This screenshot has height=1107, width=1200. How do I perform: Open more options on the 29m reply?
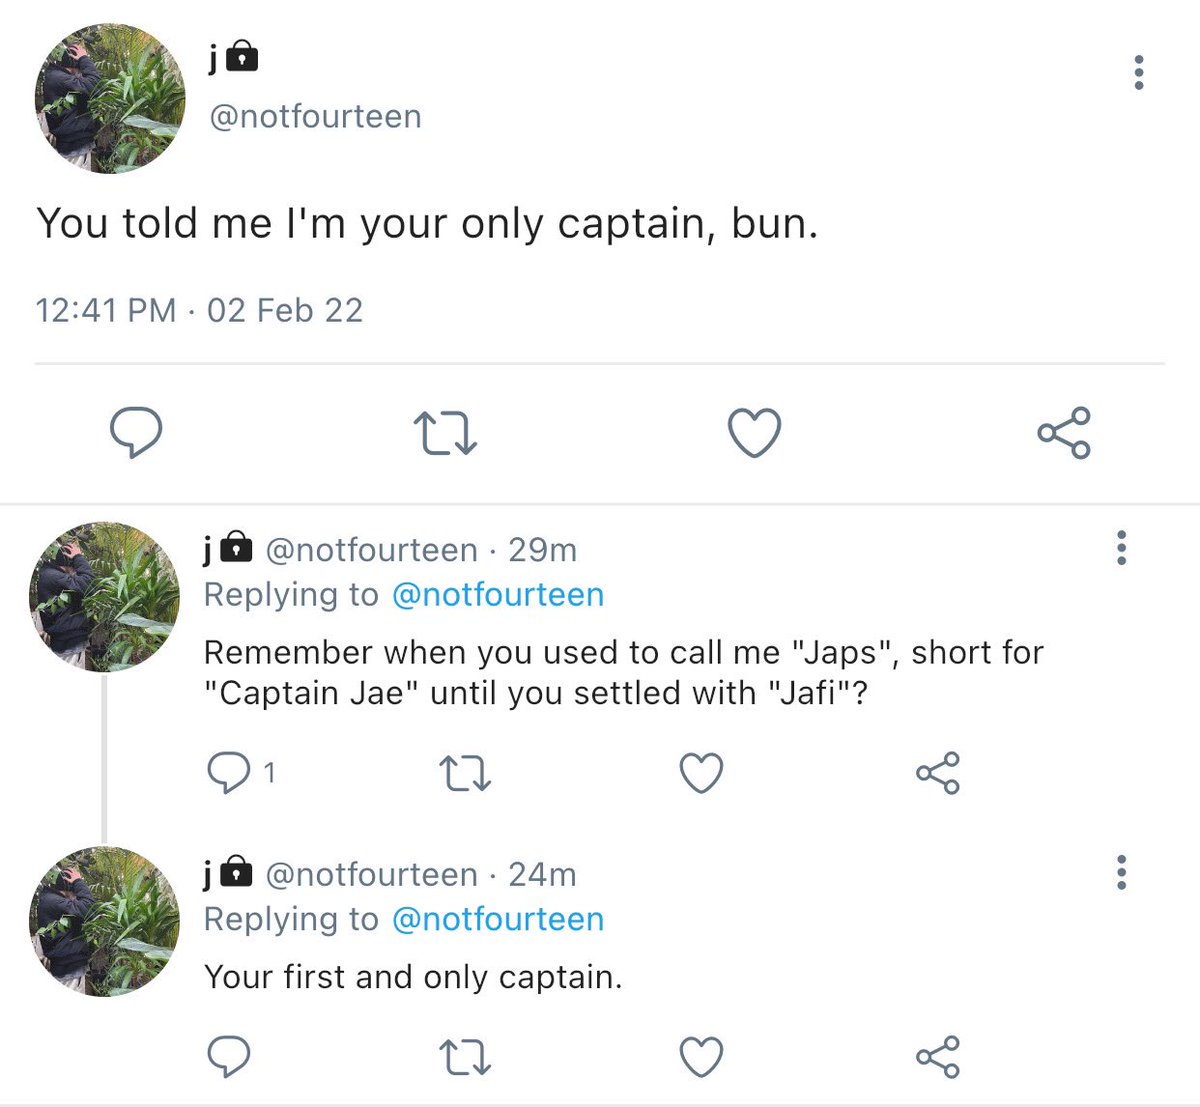pyautogui.click(x=1121, y=548)
